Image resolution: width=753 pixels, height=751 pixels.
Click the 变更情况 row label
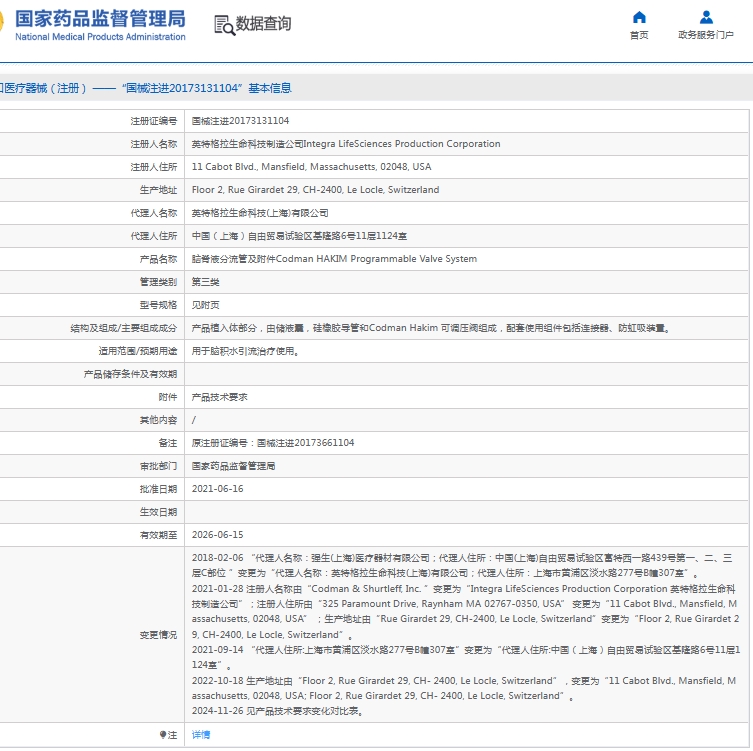coord(158,635)
